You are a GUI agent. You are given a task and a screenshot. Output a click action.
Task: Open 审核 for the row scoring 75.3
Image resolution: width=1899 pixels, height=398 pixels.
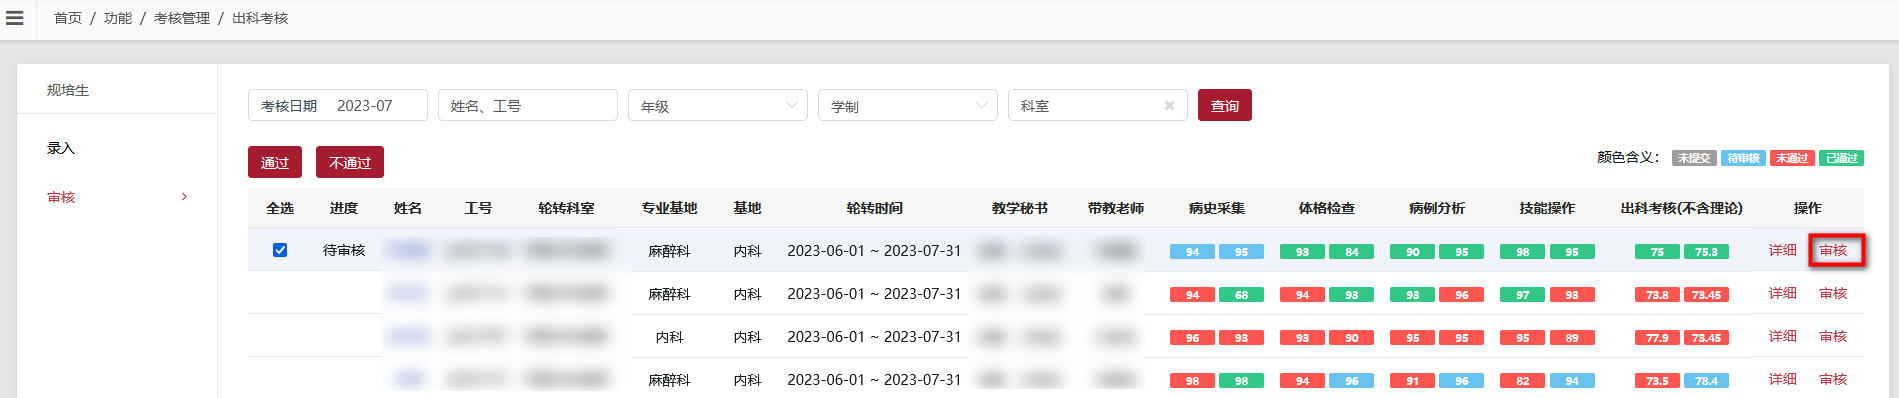click(1833, 250)
